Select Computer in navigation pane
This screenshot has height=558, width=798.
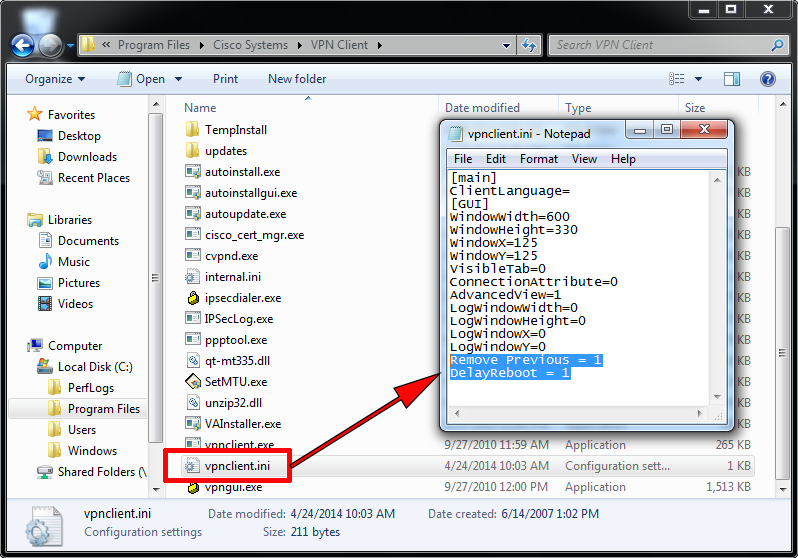click(x=65, y=346)
